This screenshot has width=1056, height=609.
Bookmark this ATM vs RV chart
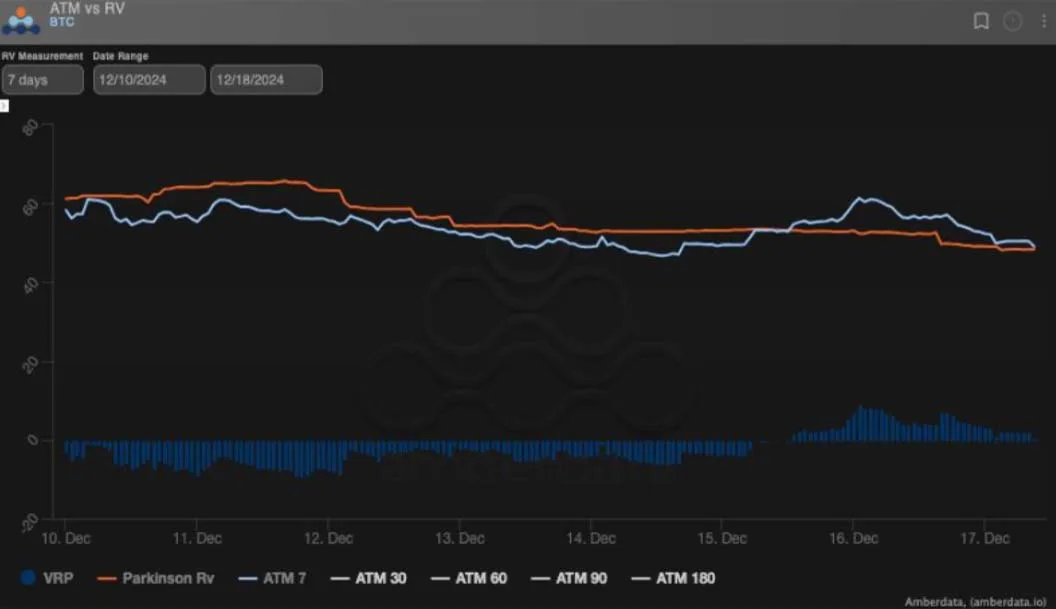[x=981, y=21]
